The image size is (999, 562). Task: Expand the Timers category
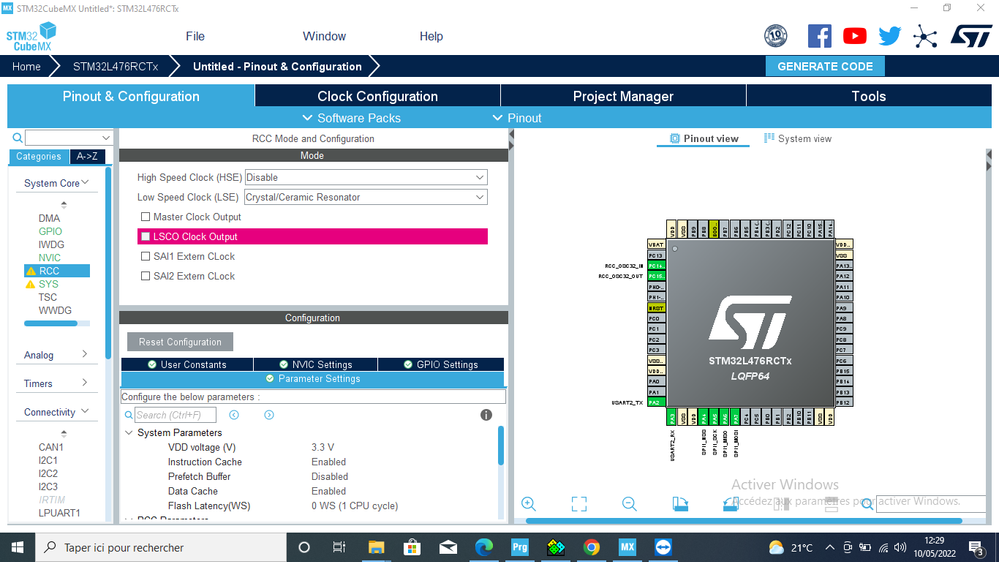click(x=56, y=383)
